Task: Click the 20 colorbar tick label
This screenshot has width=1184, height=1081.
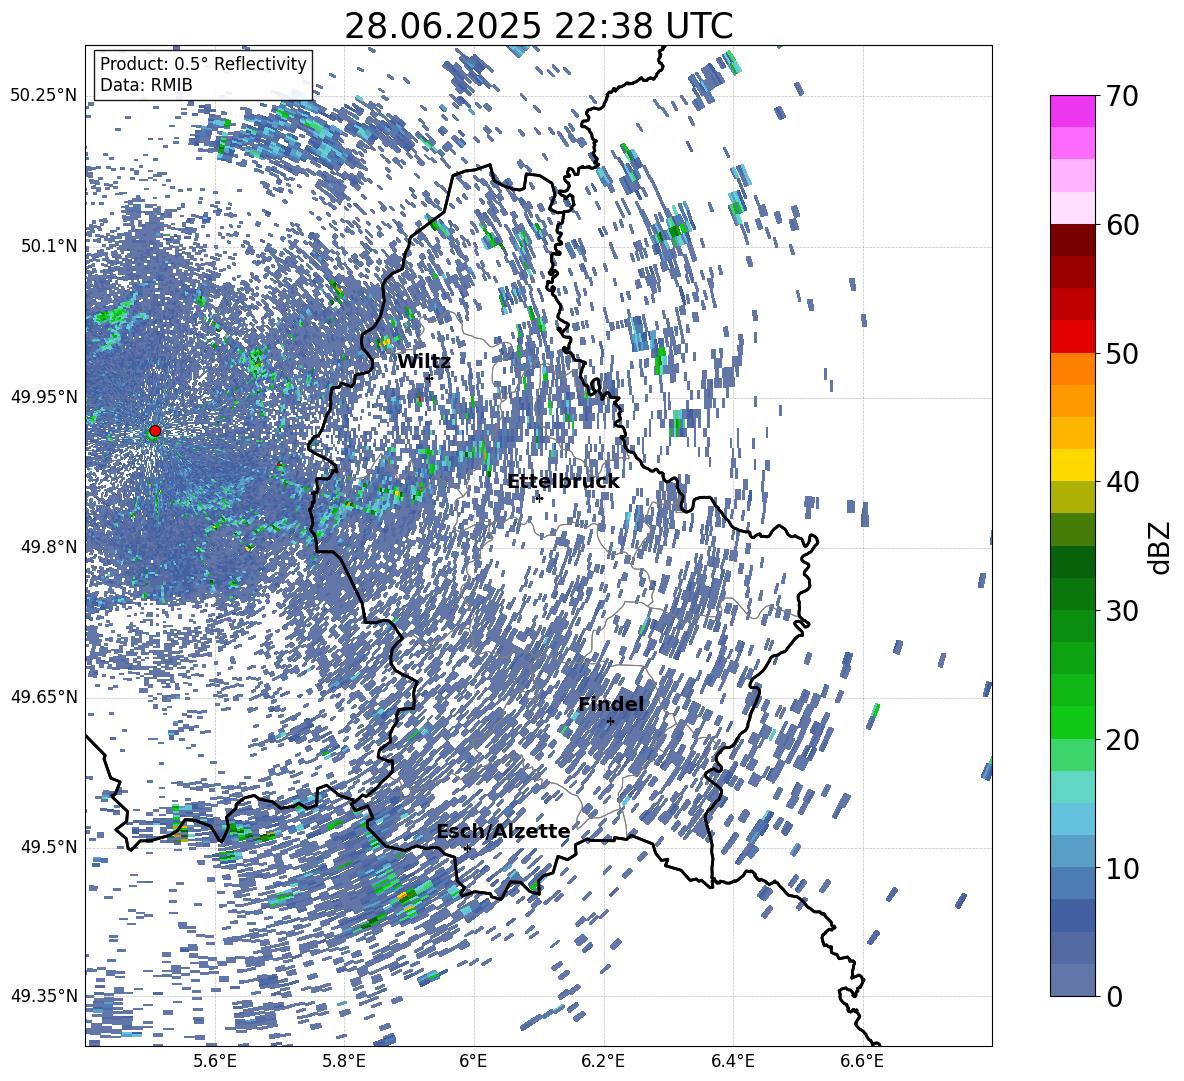Action: coord(1122,739)
